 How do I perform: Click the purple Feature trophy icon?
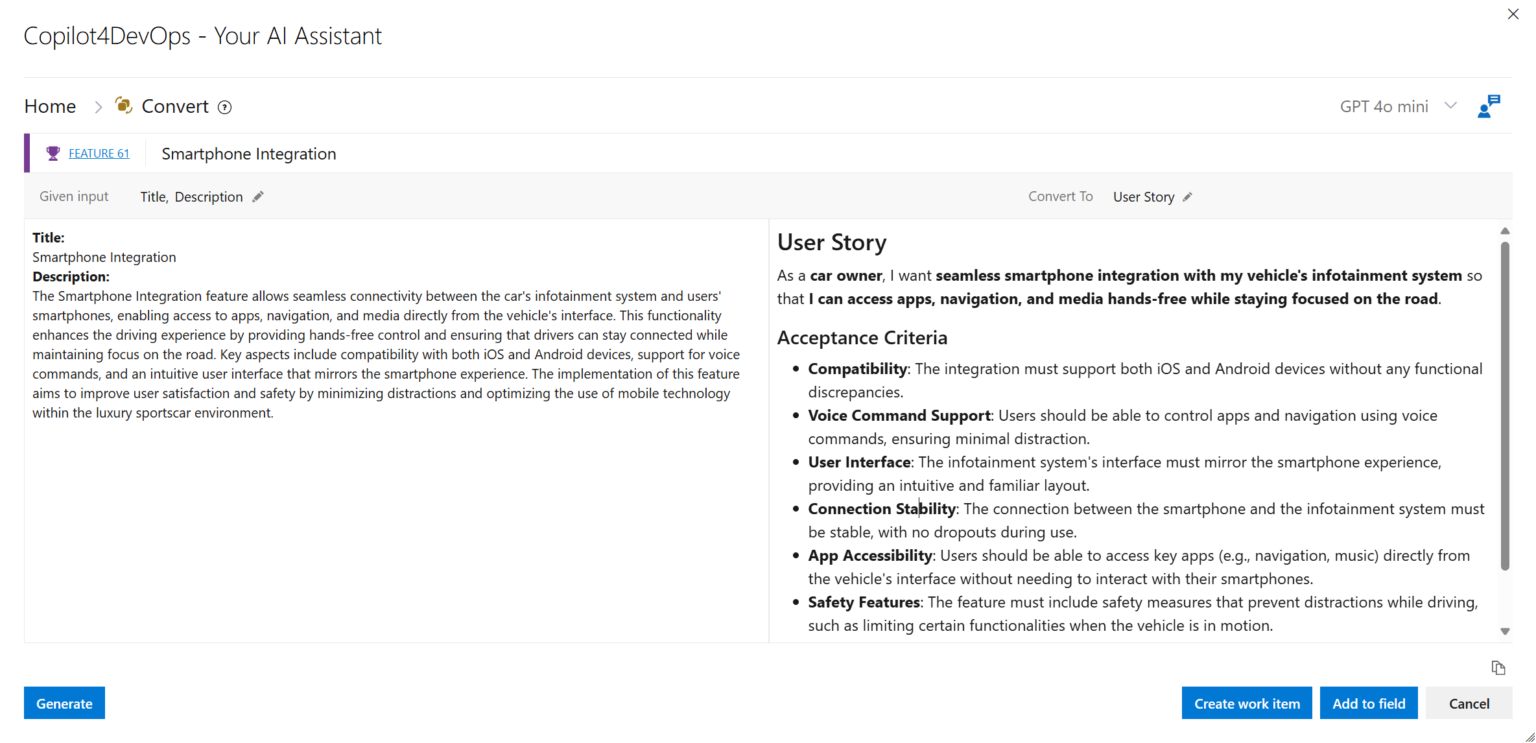[53, 152]
